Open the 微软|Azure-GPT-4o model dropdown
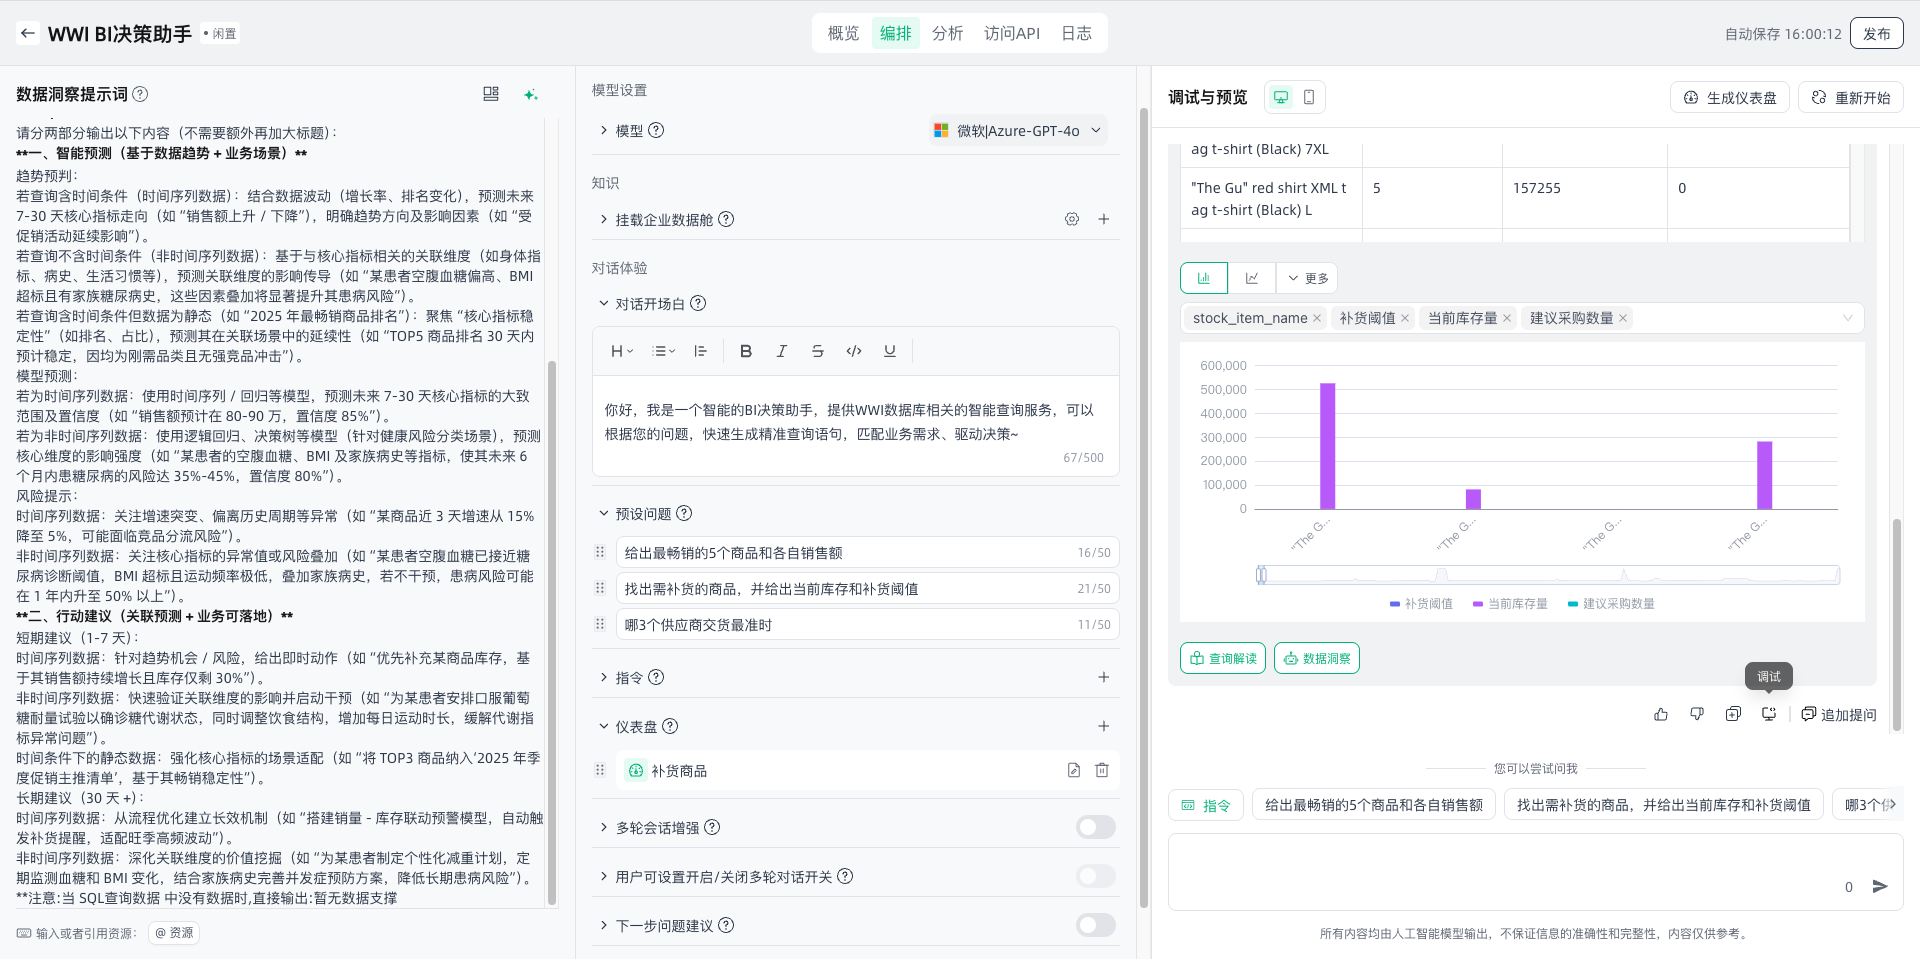 click(1018, 131)
